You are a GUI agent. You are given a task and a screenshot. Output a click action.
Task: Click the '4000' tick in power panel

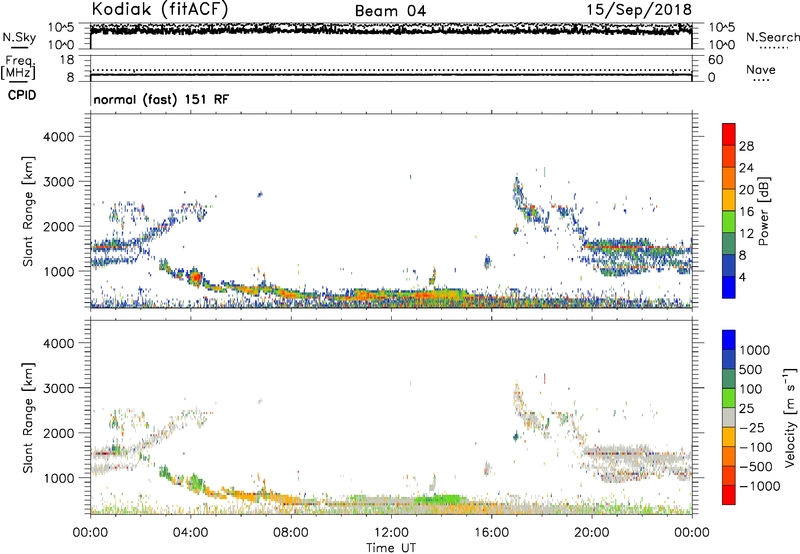pyautogui.click(x=59, y=137)
